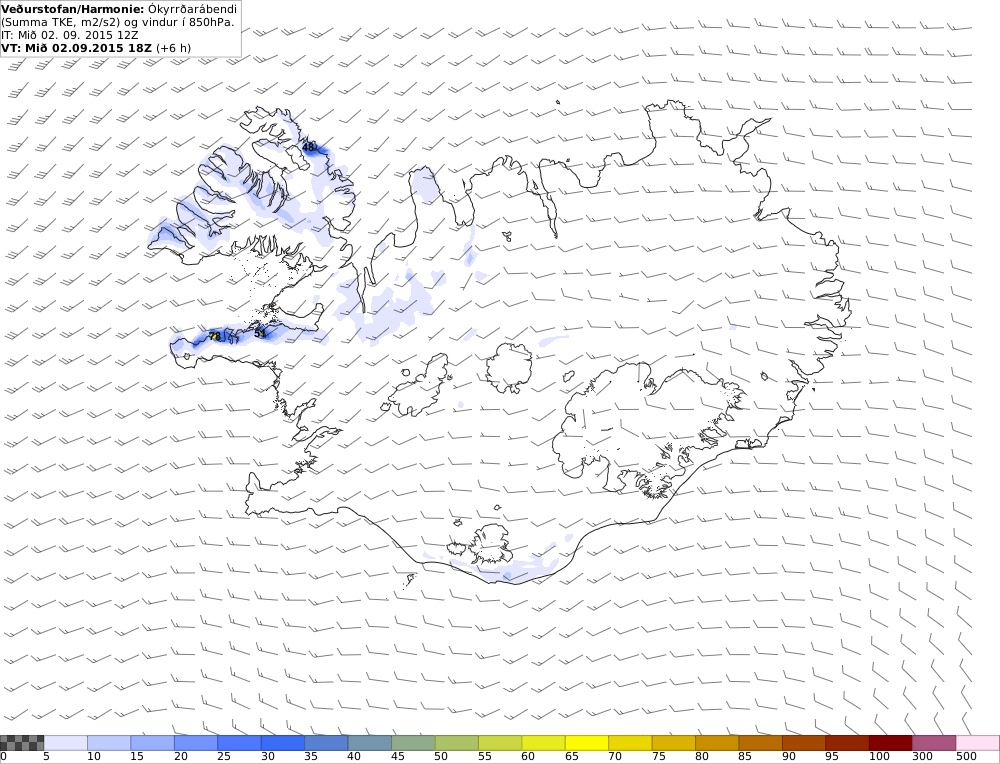Click the '25' legend tick label
Screen dimensions: 1000x764
coord(224,756)
